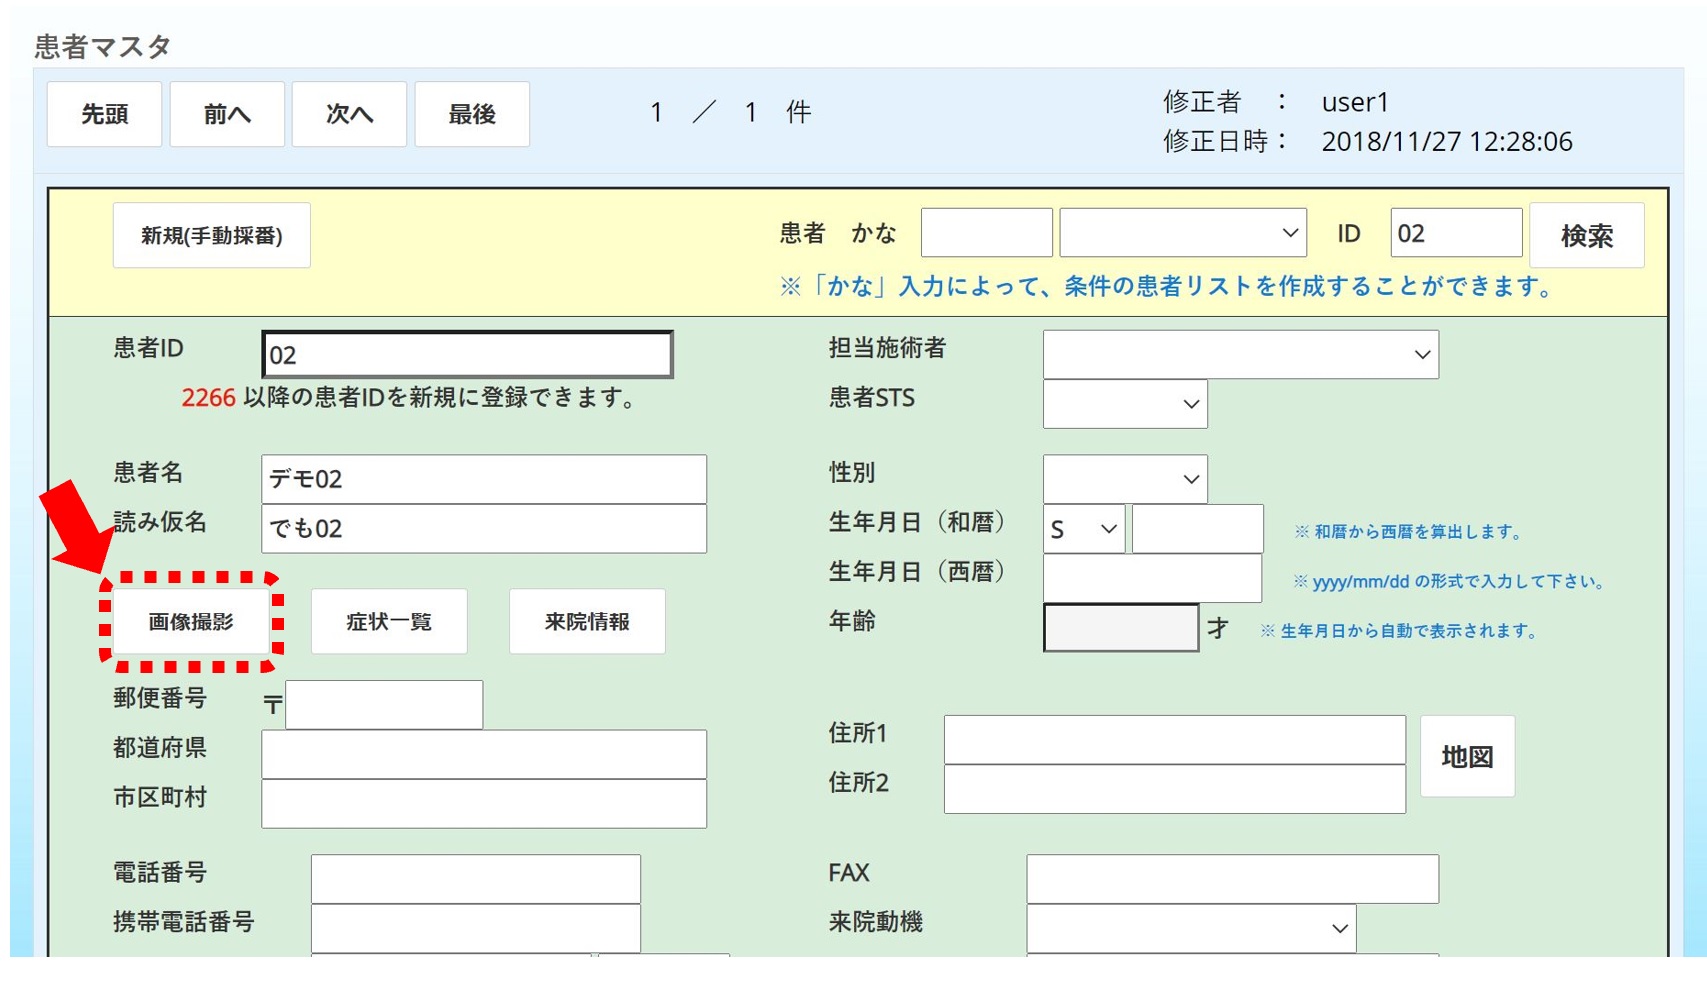Open the 患者STS dropdown
The image size is (1707, 983).
(x=1124, y=404)
